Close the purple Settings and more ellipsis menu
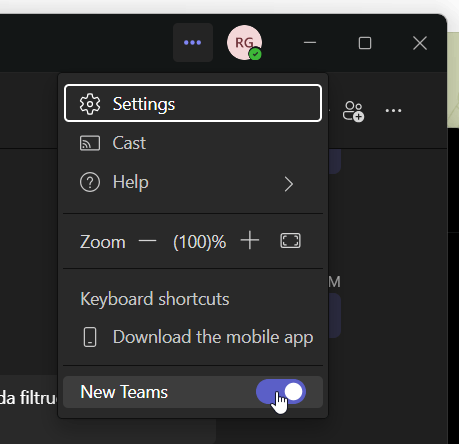 coord(193,42)
